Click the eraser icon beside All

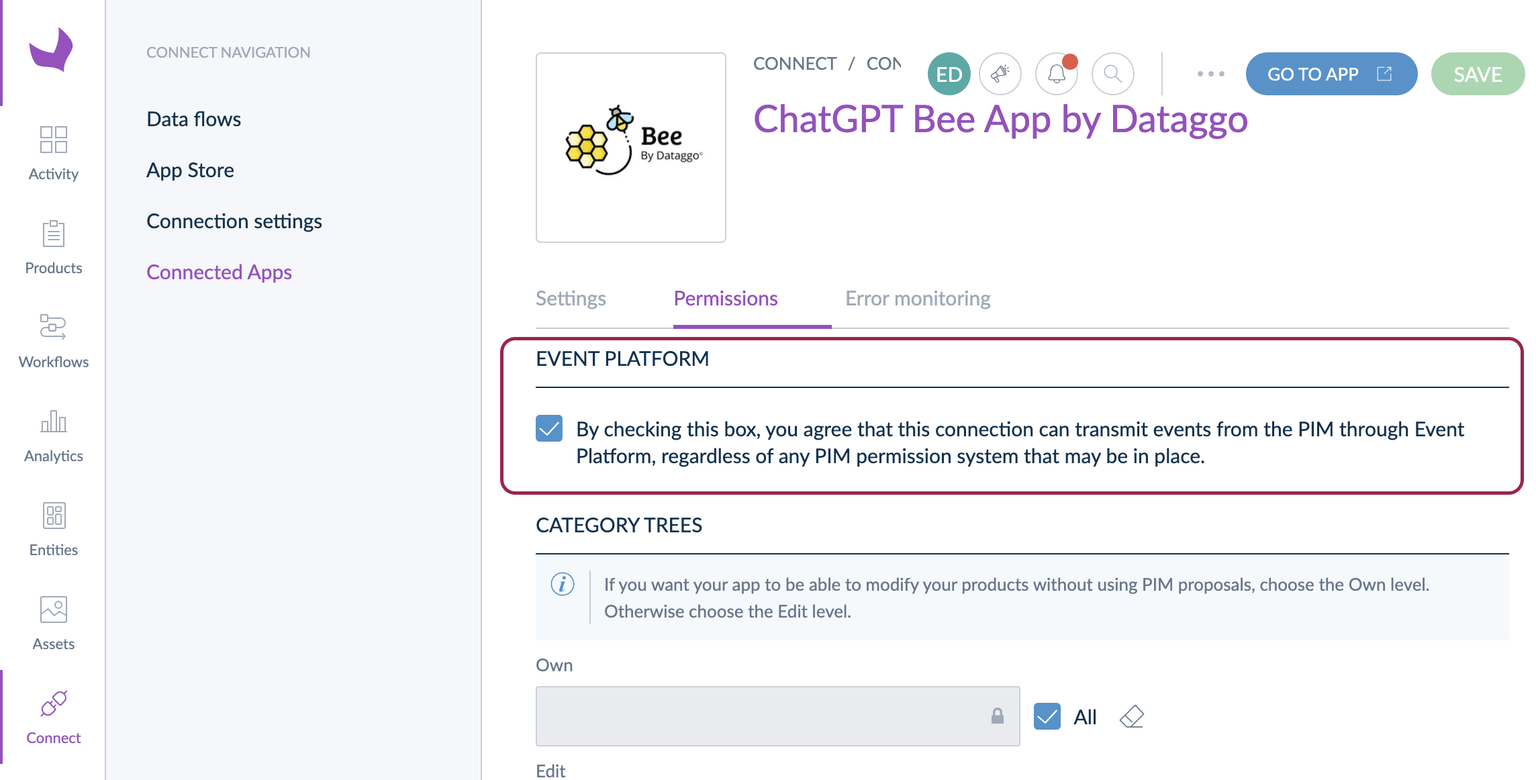[x=1132, y=717]
